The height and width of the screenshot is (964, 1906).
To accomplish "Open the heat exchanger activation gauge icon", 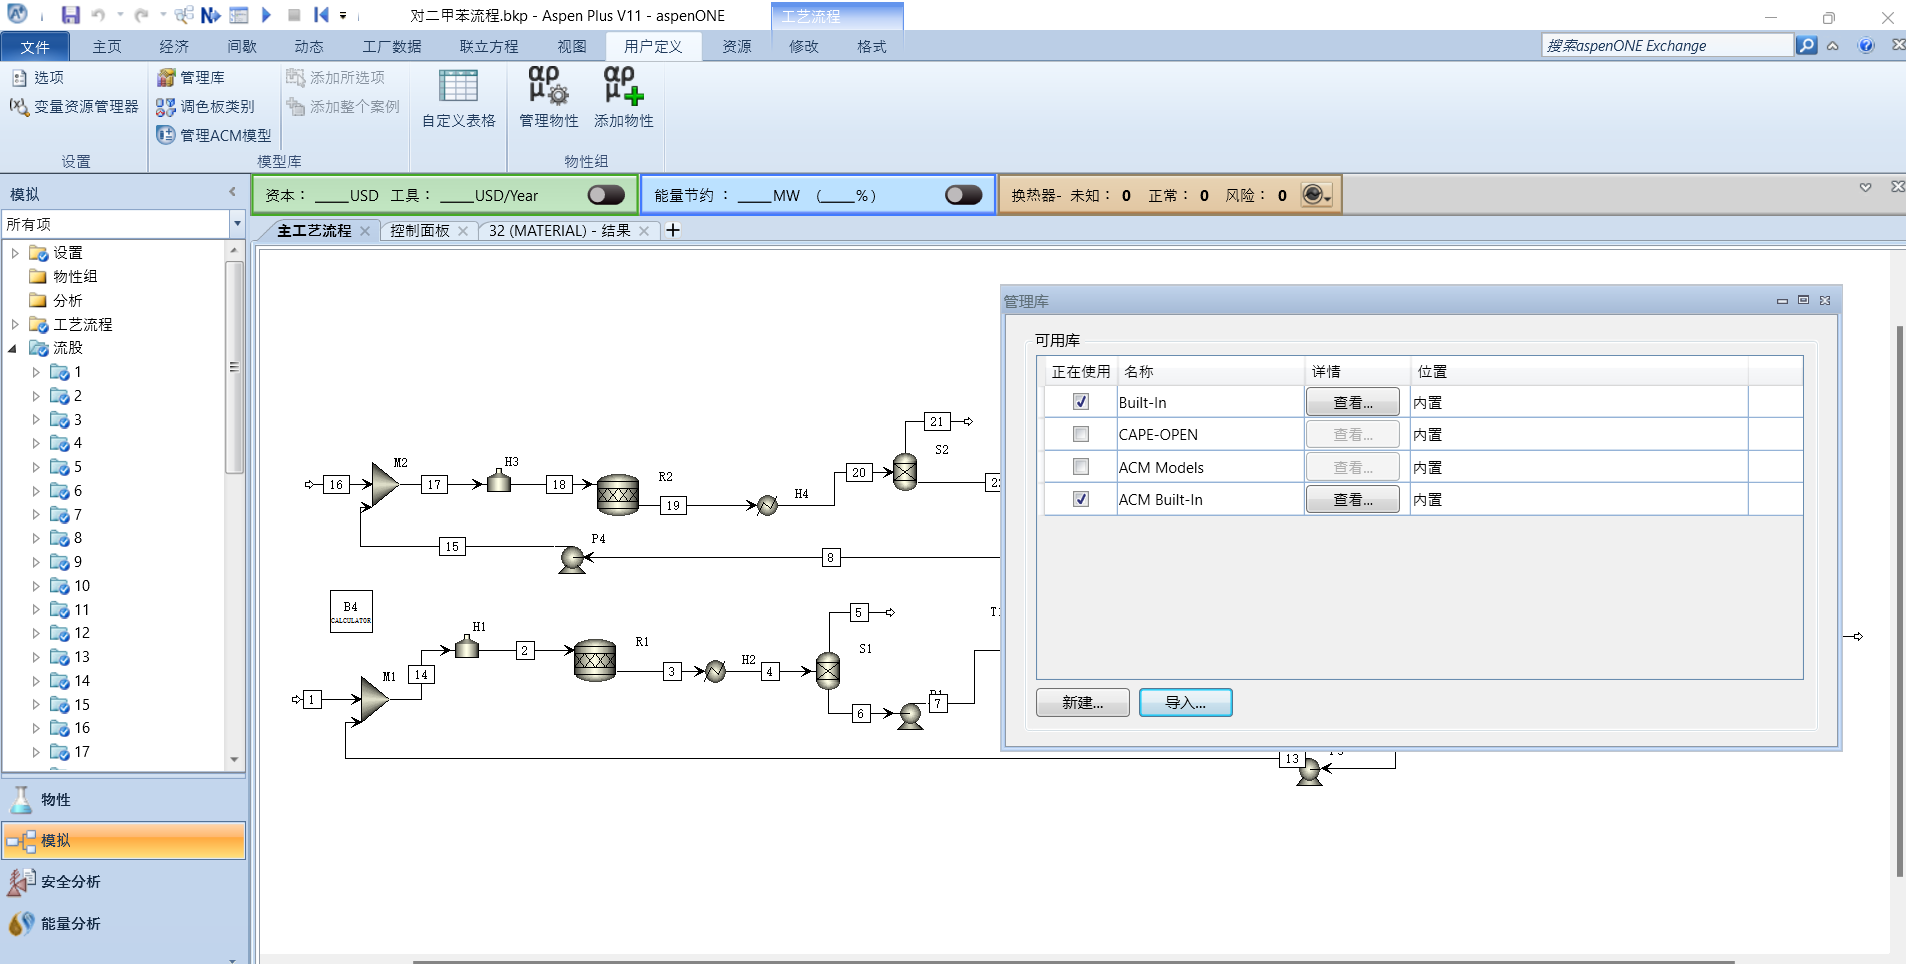I will (x=1316, y=195).
